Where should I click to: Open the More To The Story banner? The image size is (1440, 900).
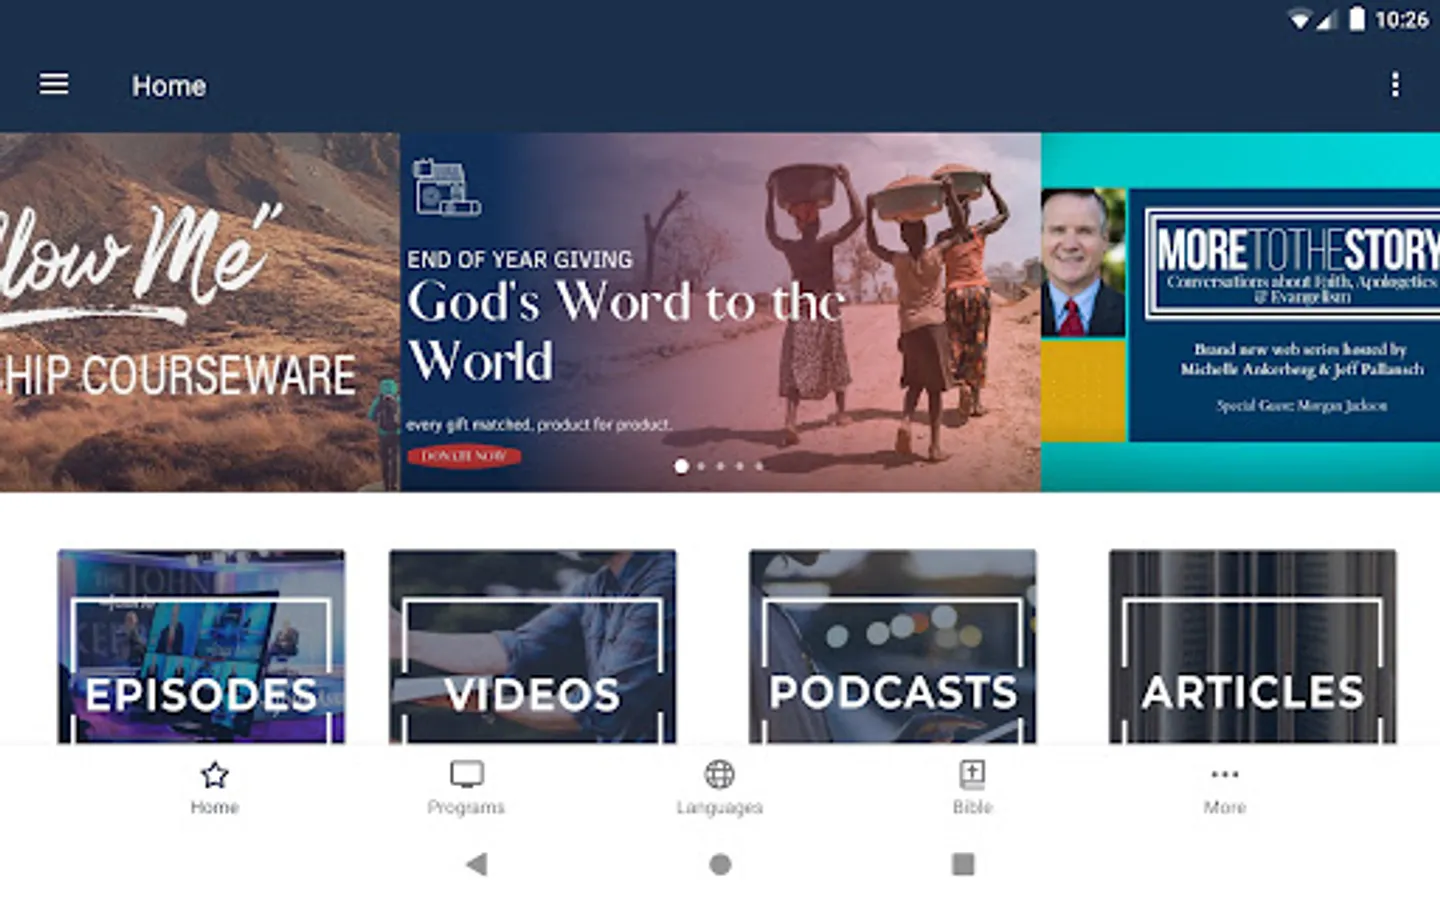point(1240,312)
